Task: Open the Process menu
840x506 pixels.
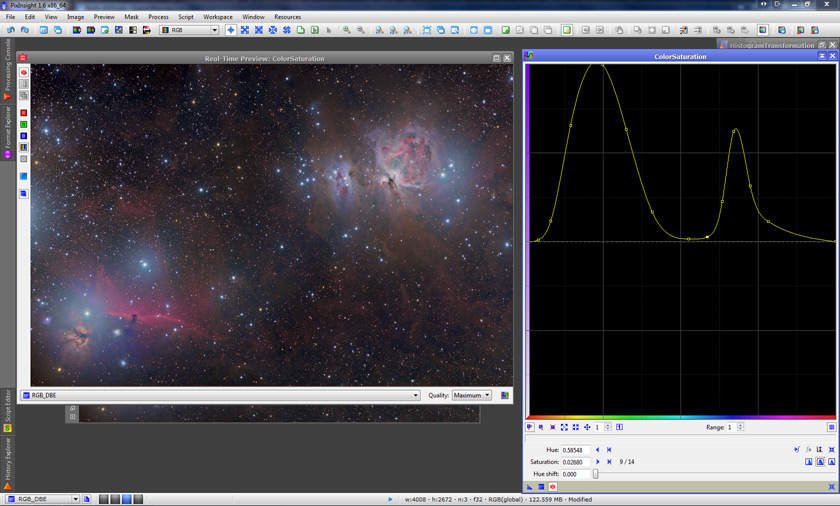Action: (x=158, y=17)
